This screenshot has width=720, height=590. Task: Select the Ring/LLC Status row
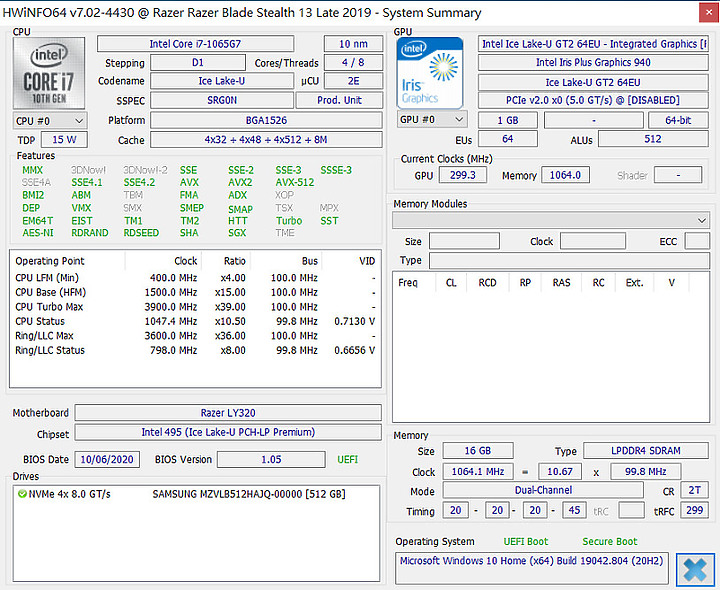pos(195,350)
